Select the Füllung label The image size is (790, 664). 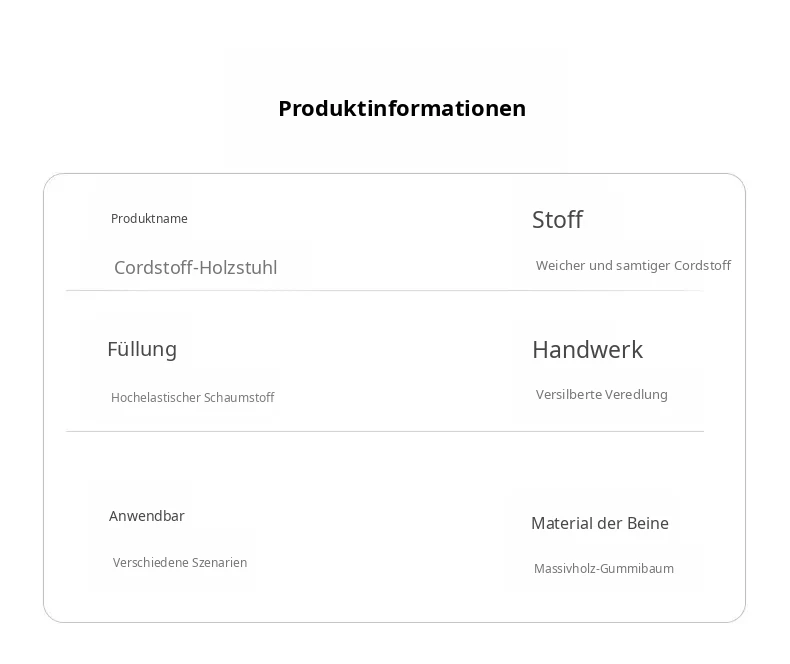click(x=142, y=349)
